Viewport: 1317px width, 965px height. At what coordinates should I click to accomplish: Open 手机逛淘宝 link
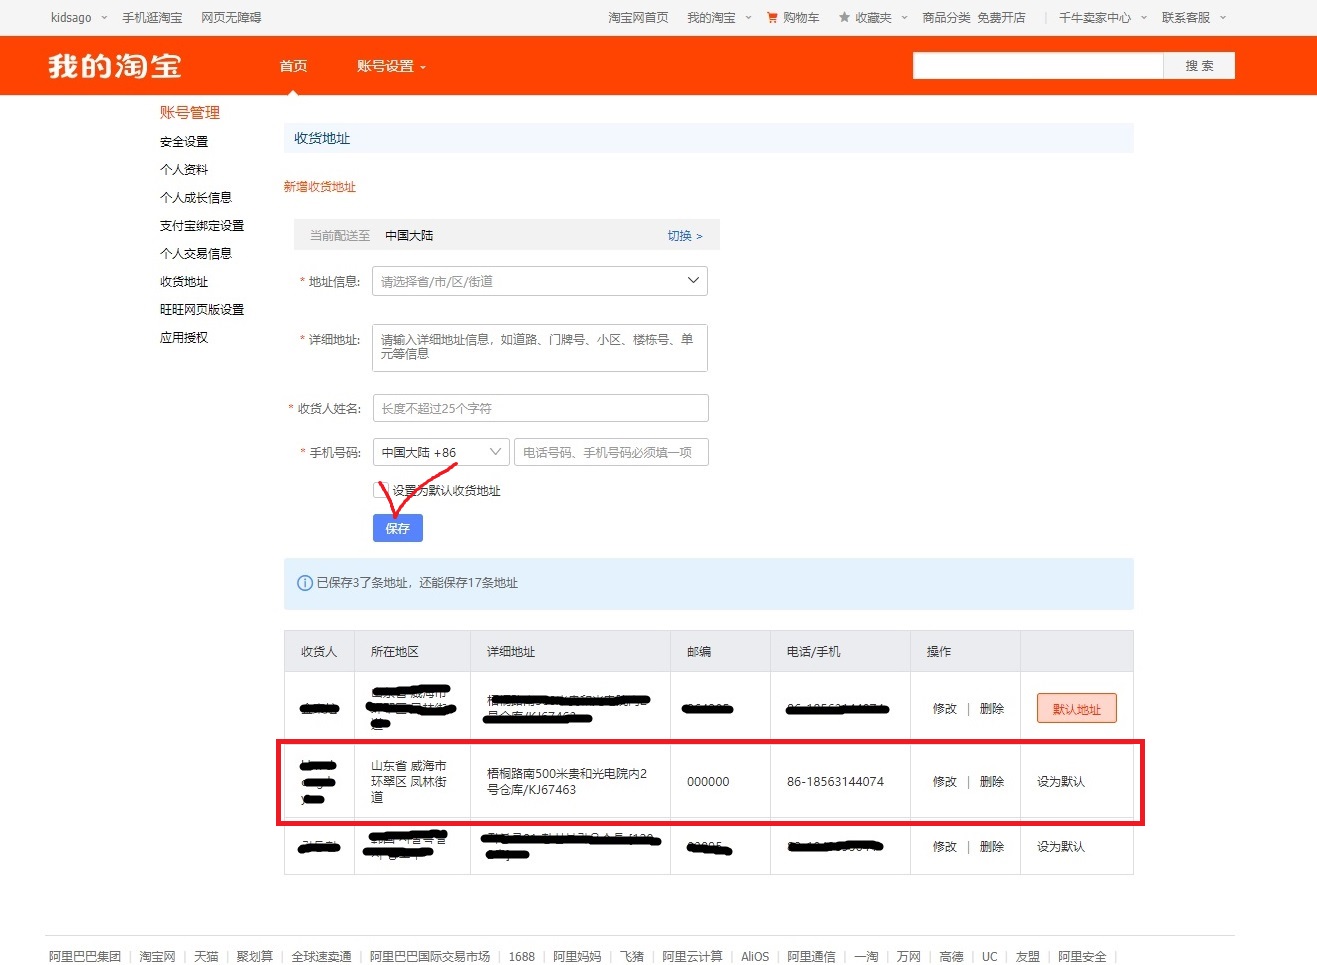pos(152,17)
